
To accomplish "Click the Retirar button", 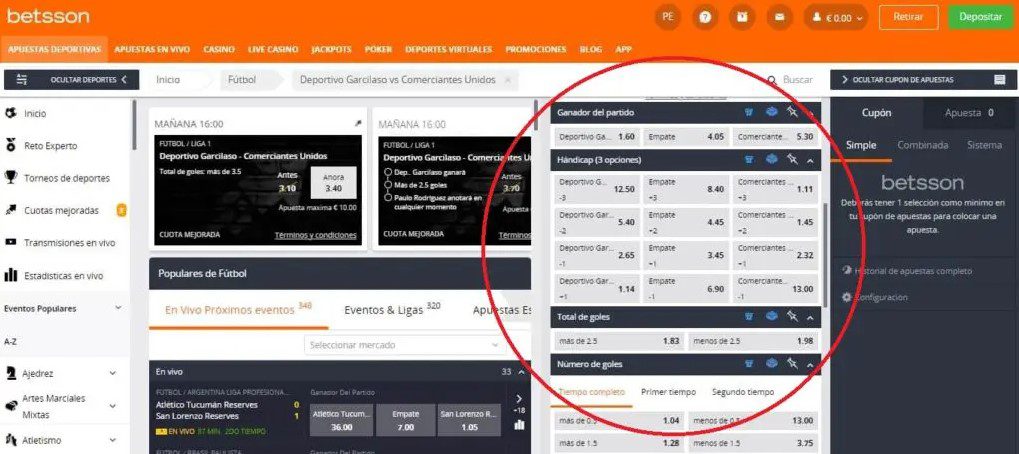I will [x=909, y=18].
